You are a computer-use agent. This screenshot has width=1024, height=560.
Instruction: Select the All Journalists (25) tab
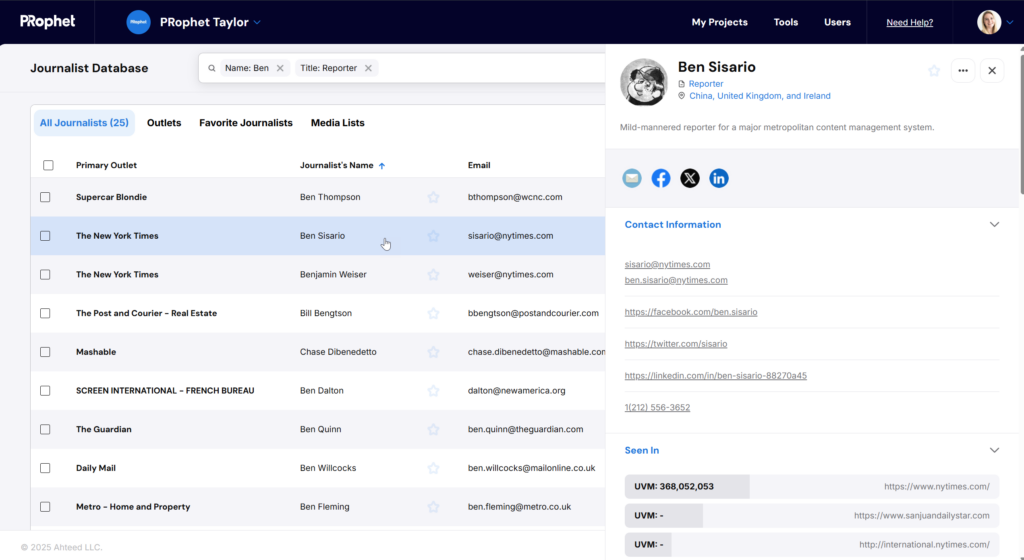pyautogui.click(x=84, y=123)
